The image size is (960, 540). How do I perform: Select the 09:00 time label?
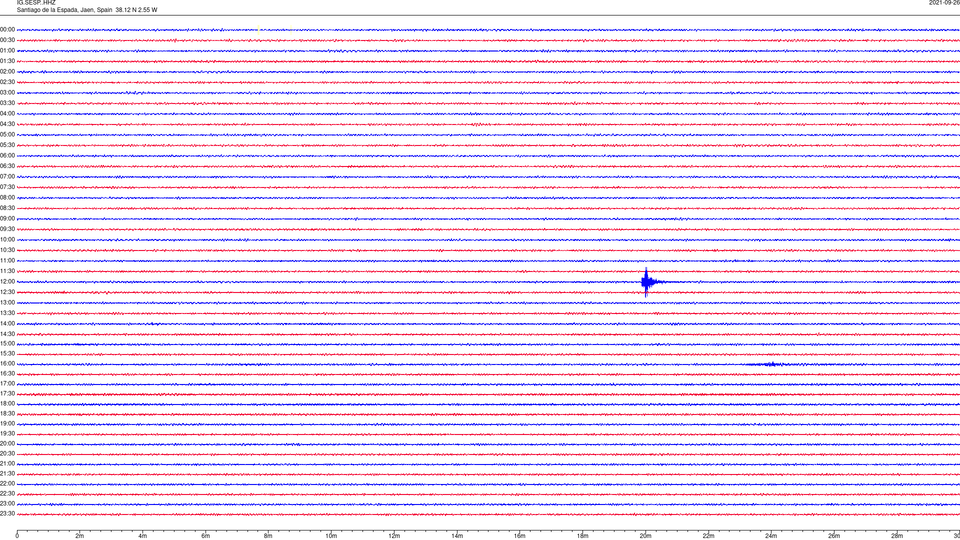coord(7,219)
